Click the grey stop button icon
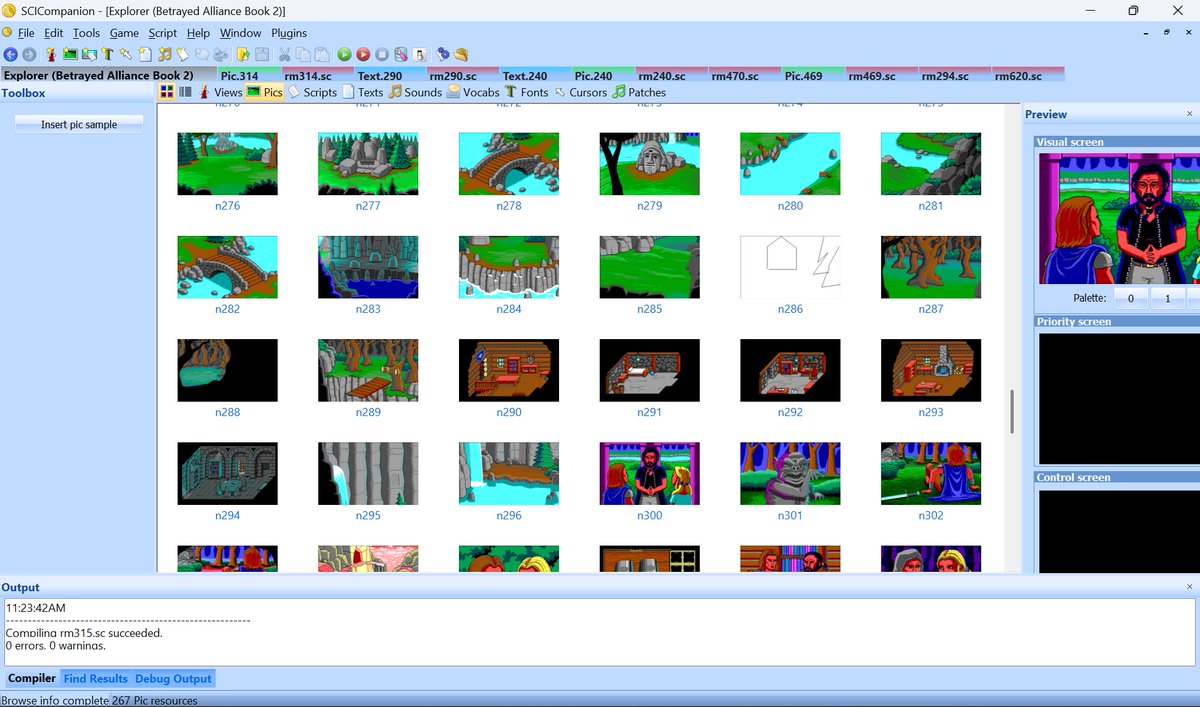1200x707 pixels. click(x=382, y=54)
